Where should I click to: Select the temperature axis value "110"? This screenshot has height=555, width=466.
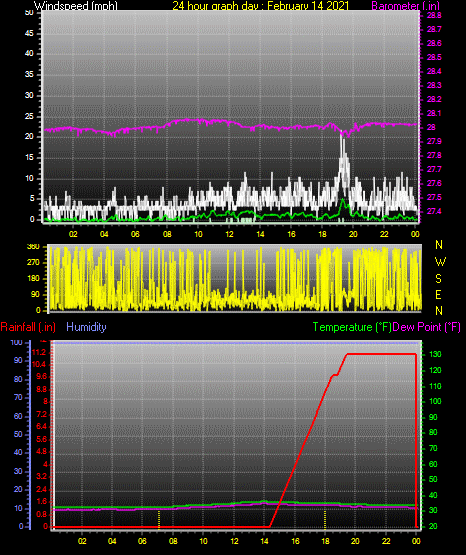click(435, 386)
